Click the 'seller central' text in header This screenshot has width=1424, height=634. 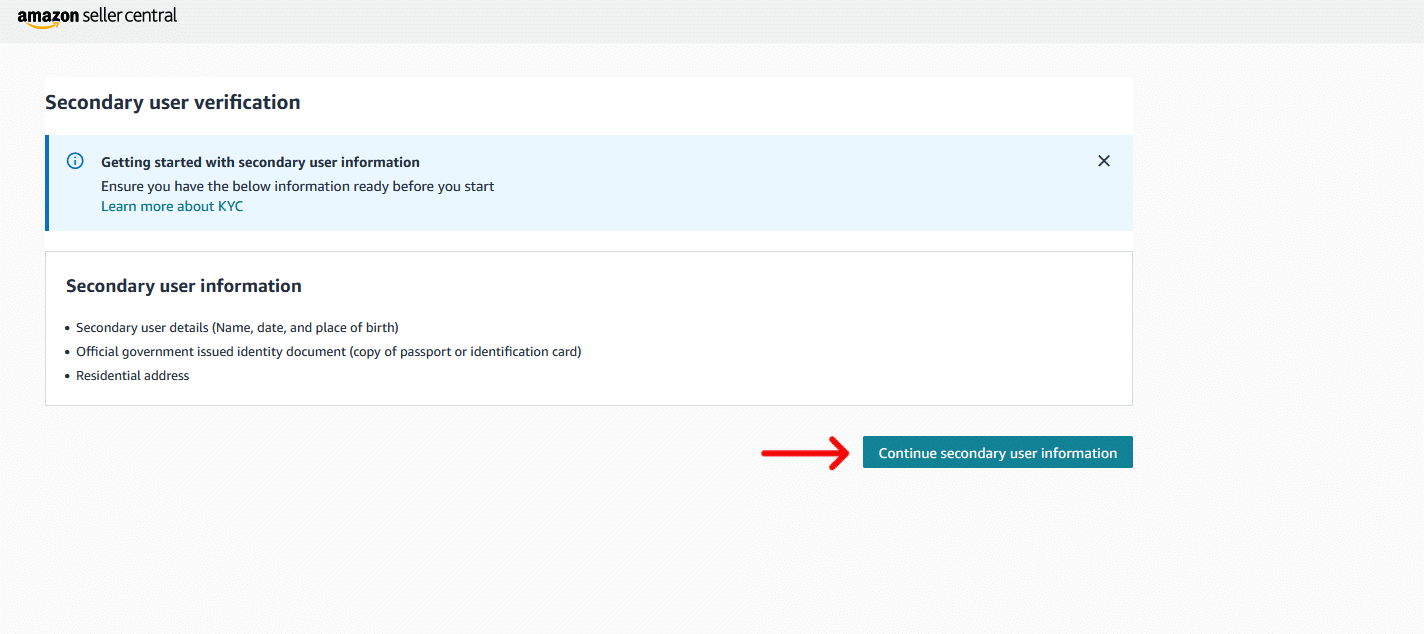[132, 16]
